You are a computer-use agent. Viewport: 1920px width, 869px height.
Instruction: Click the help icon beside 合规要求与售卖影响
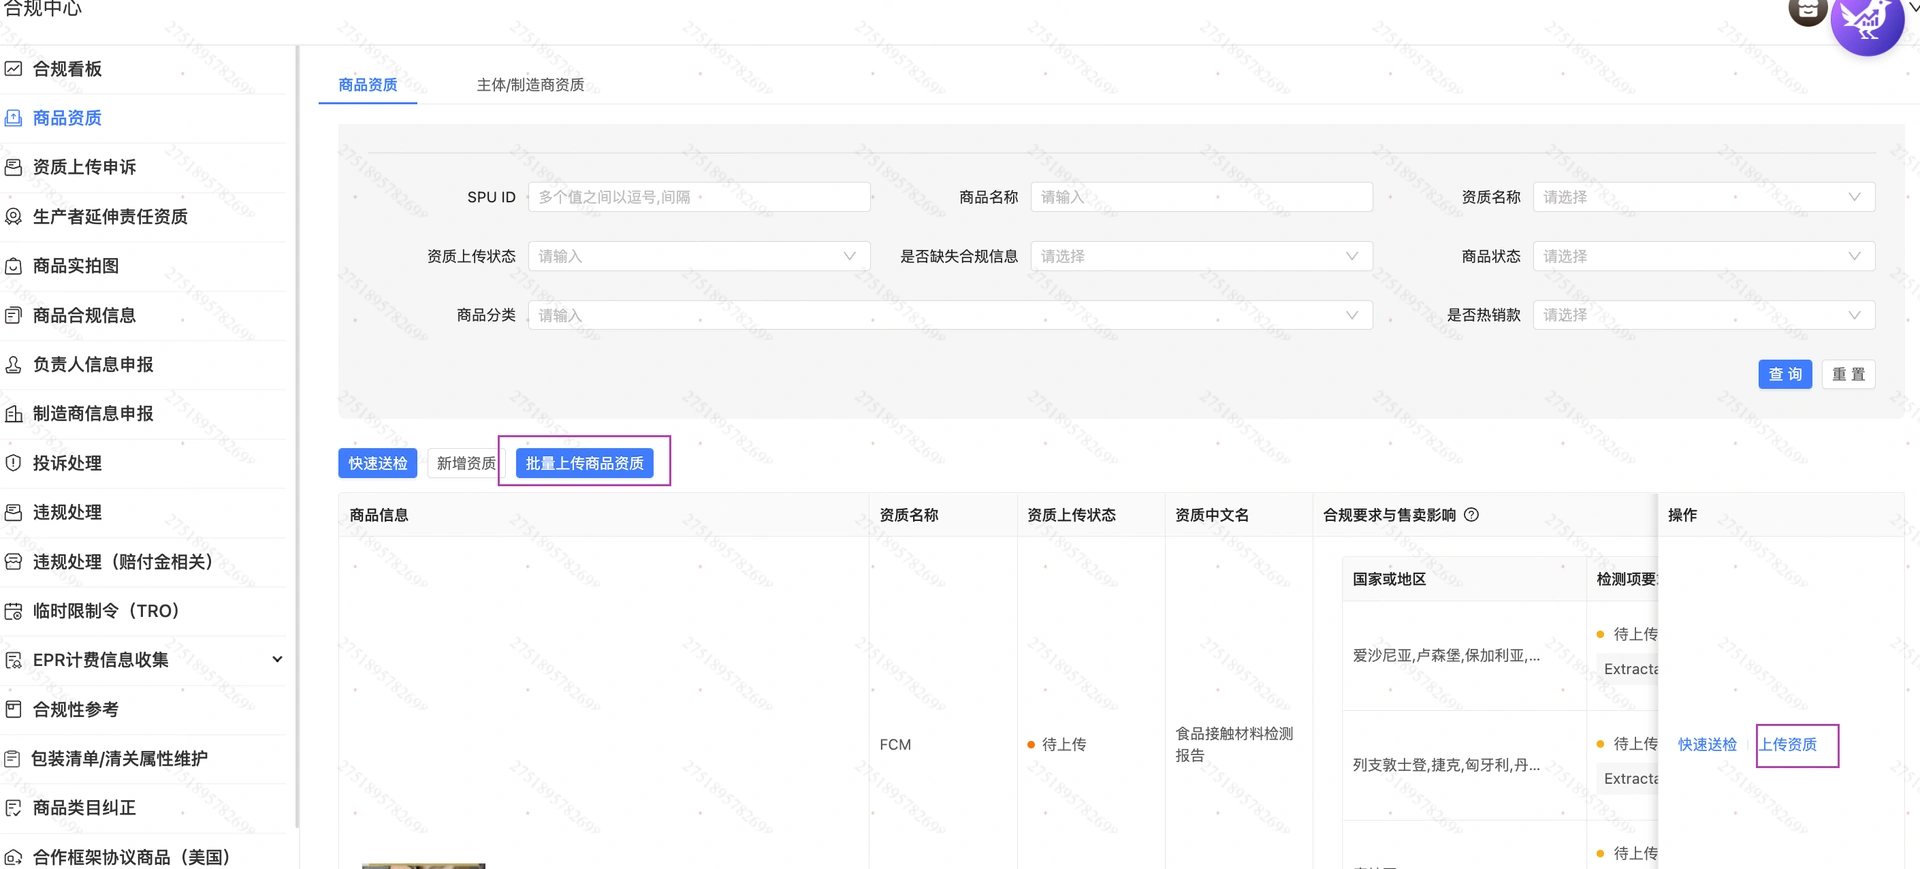pyautogui.click(x=1471, y=515)
